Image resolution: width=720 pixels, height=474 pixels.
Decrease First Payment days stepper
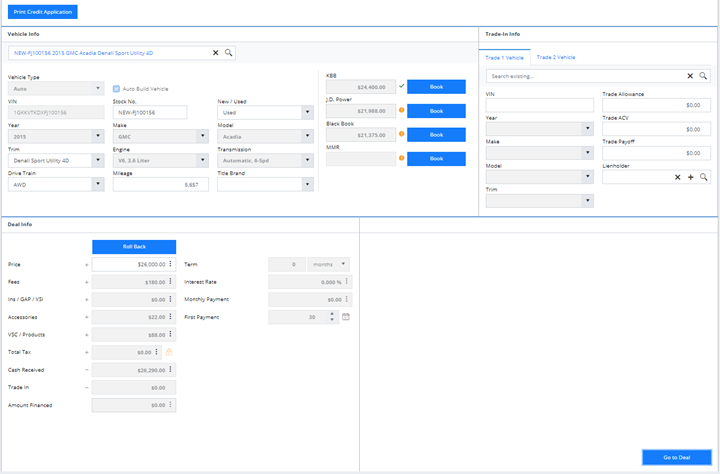pos(332,320)
